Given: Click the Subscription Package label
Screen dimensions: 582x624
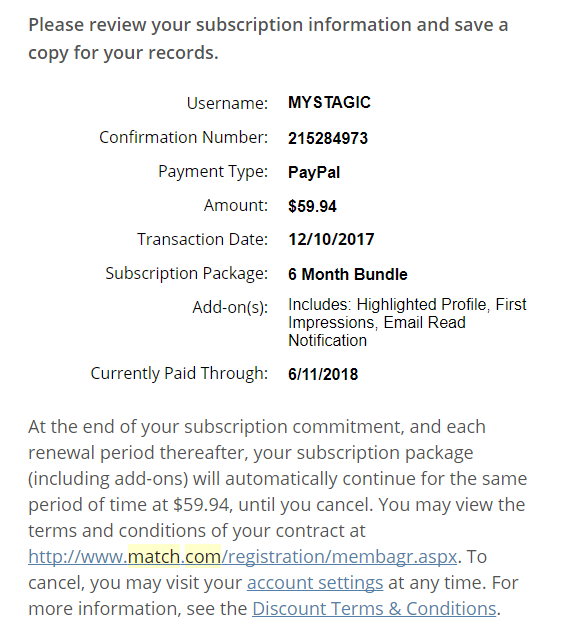Looking at the screenshot, I should (x=187, y=274).
